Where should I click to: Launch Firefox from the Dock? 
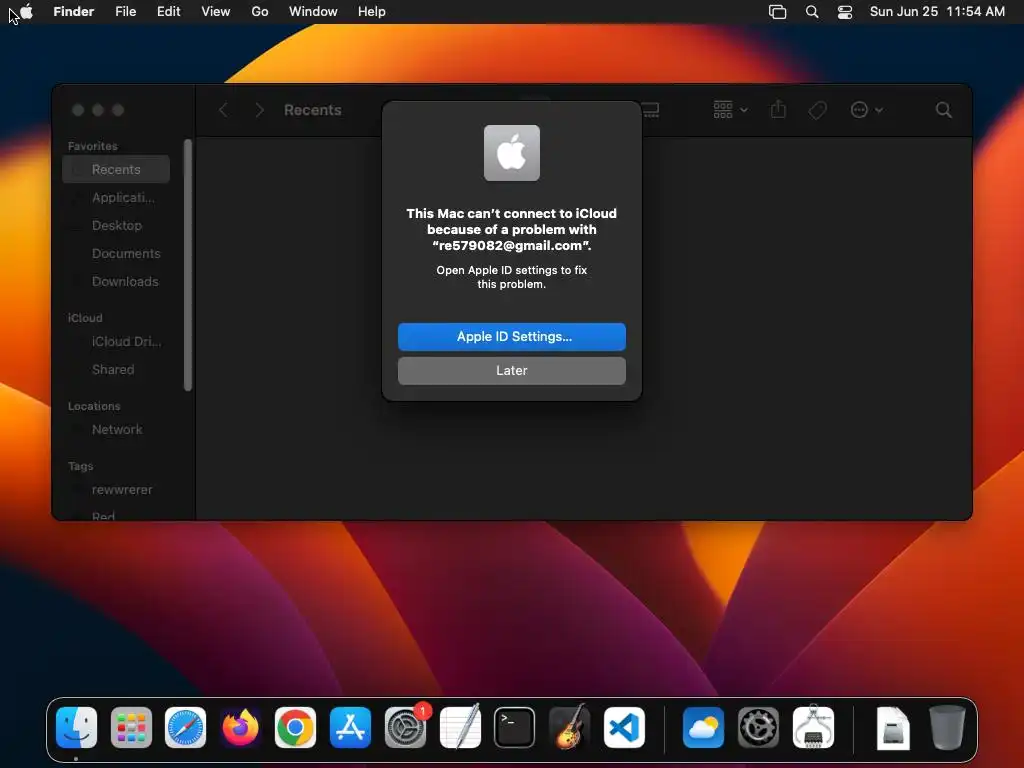point(240,728)
